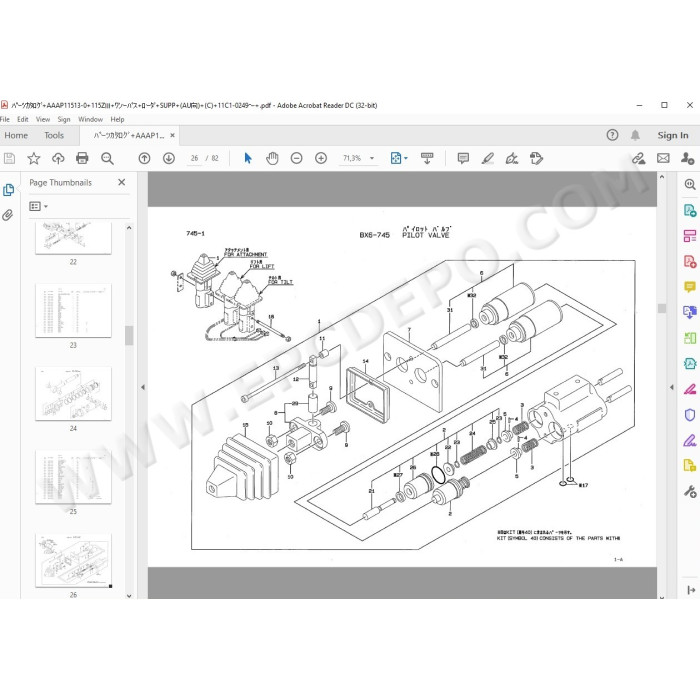The width and height of the screenshot is (700, 700).
Task: Open the search tool in the right pane
Action: pos(690,184)
